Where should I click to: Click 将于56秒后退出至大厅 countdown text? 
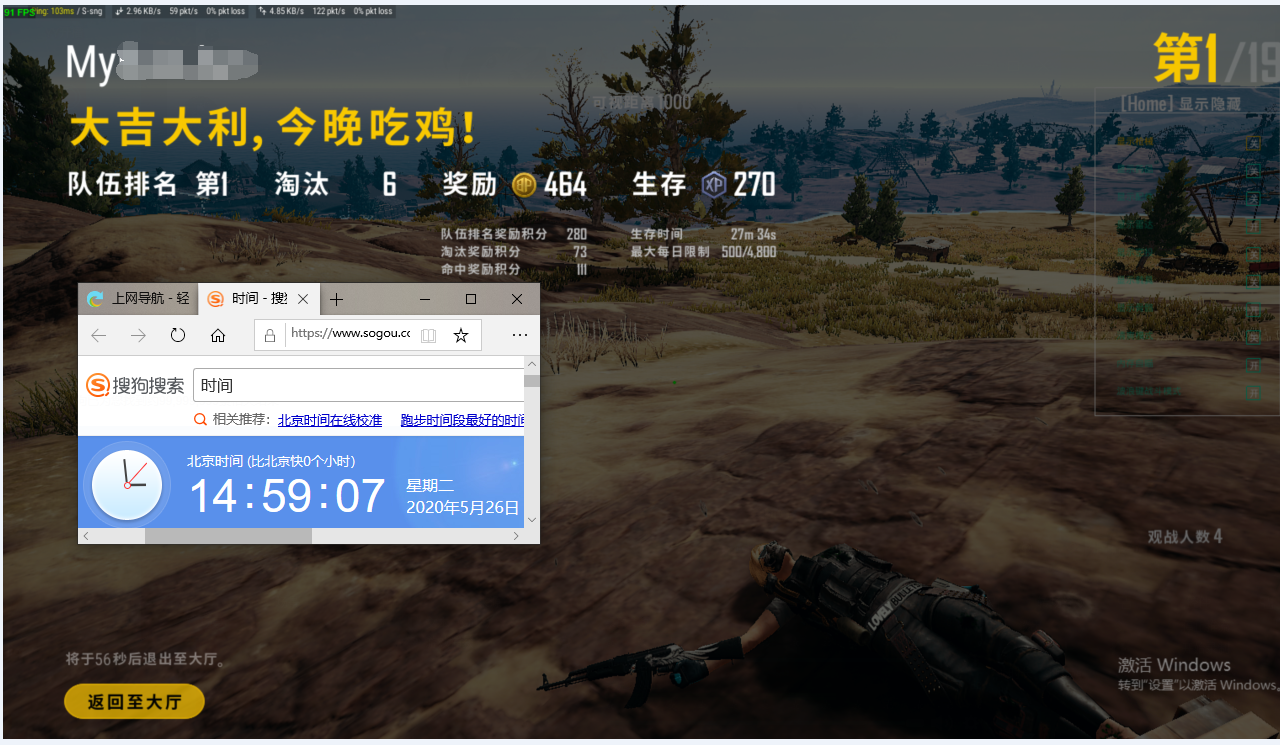pos(146,660)
